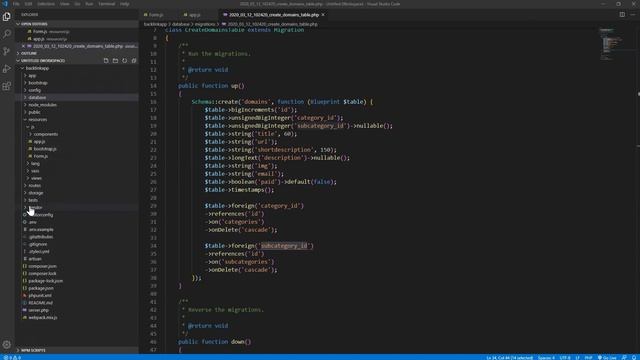Click the feedback icon in status bar
The image size is (640, 360).
[624, 358]
